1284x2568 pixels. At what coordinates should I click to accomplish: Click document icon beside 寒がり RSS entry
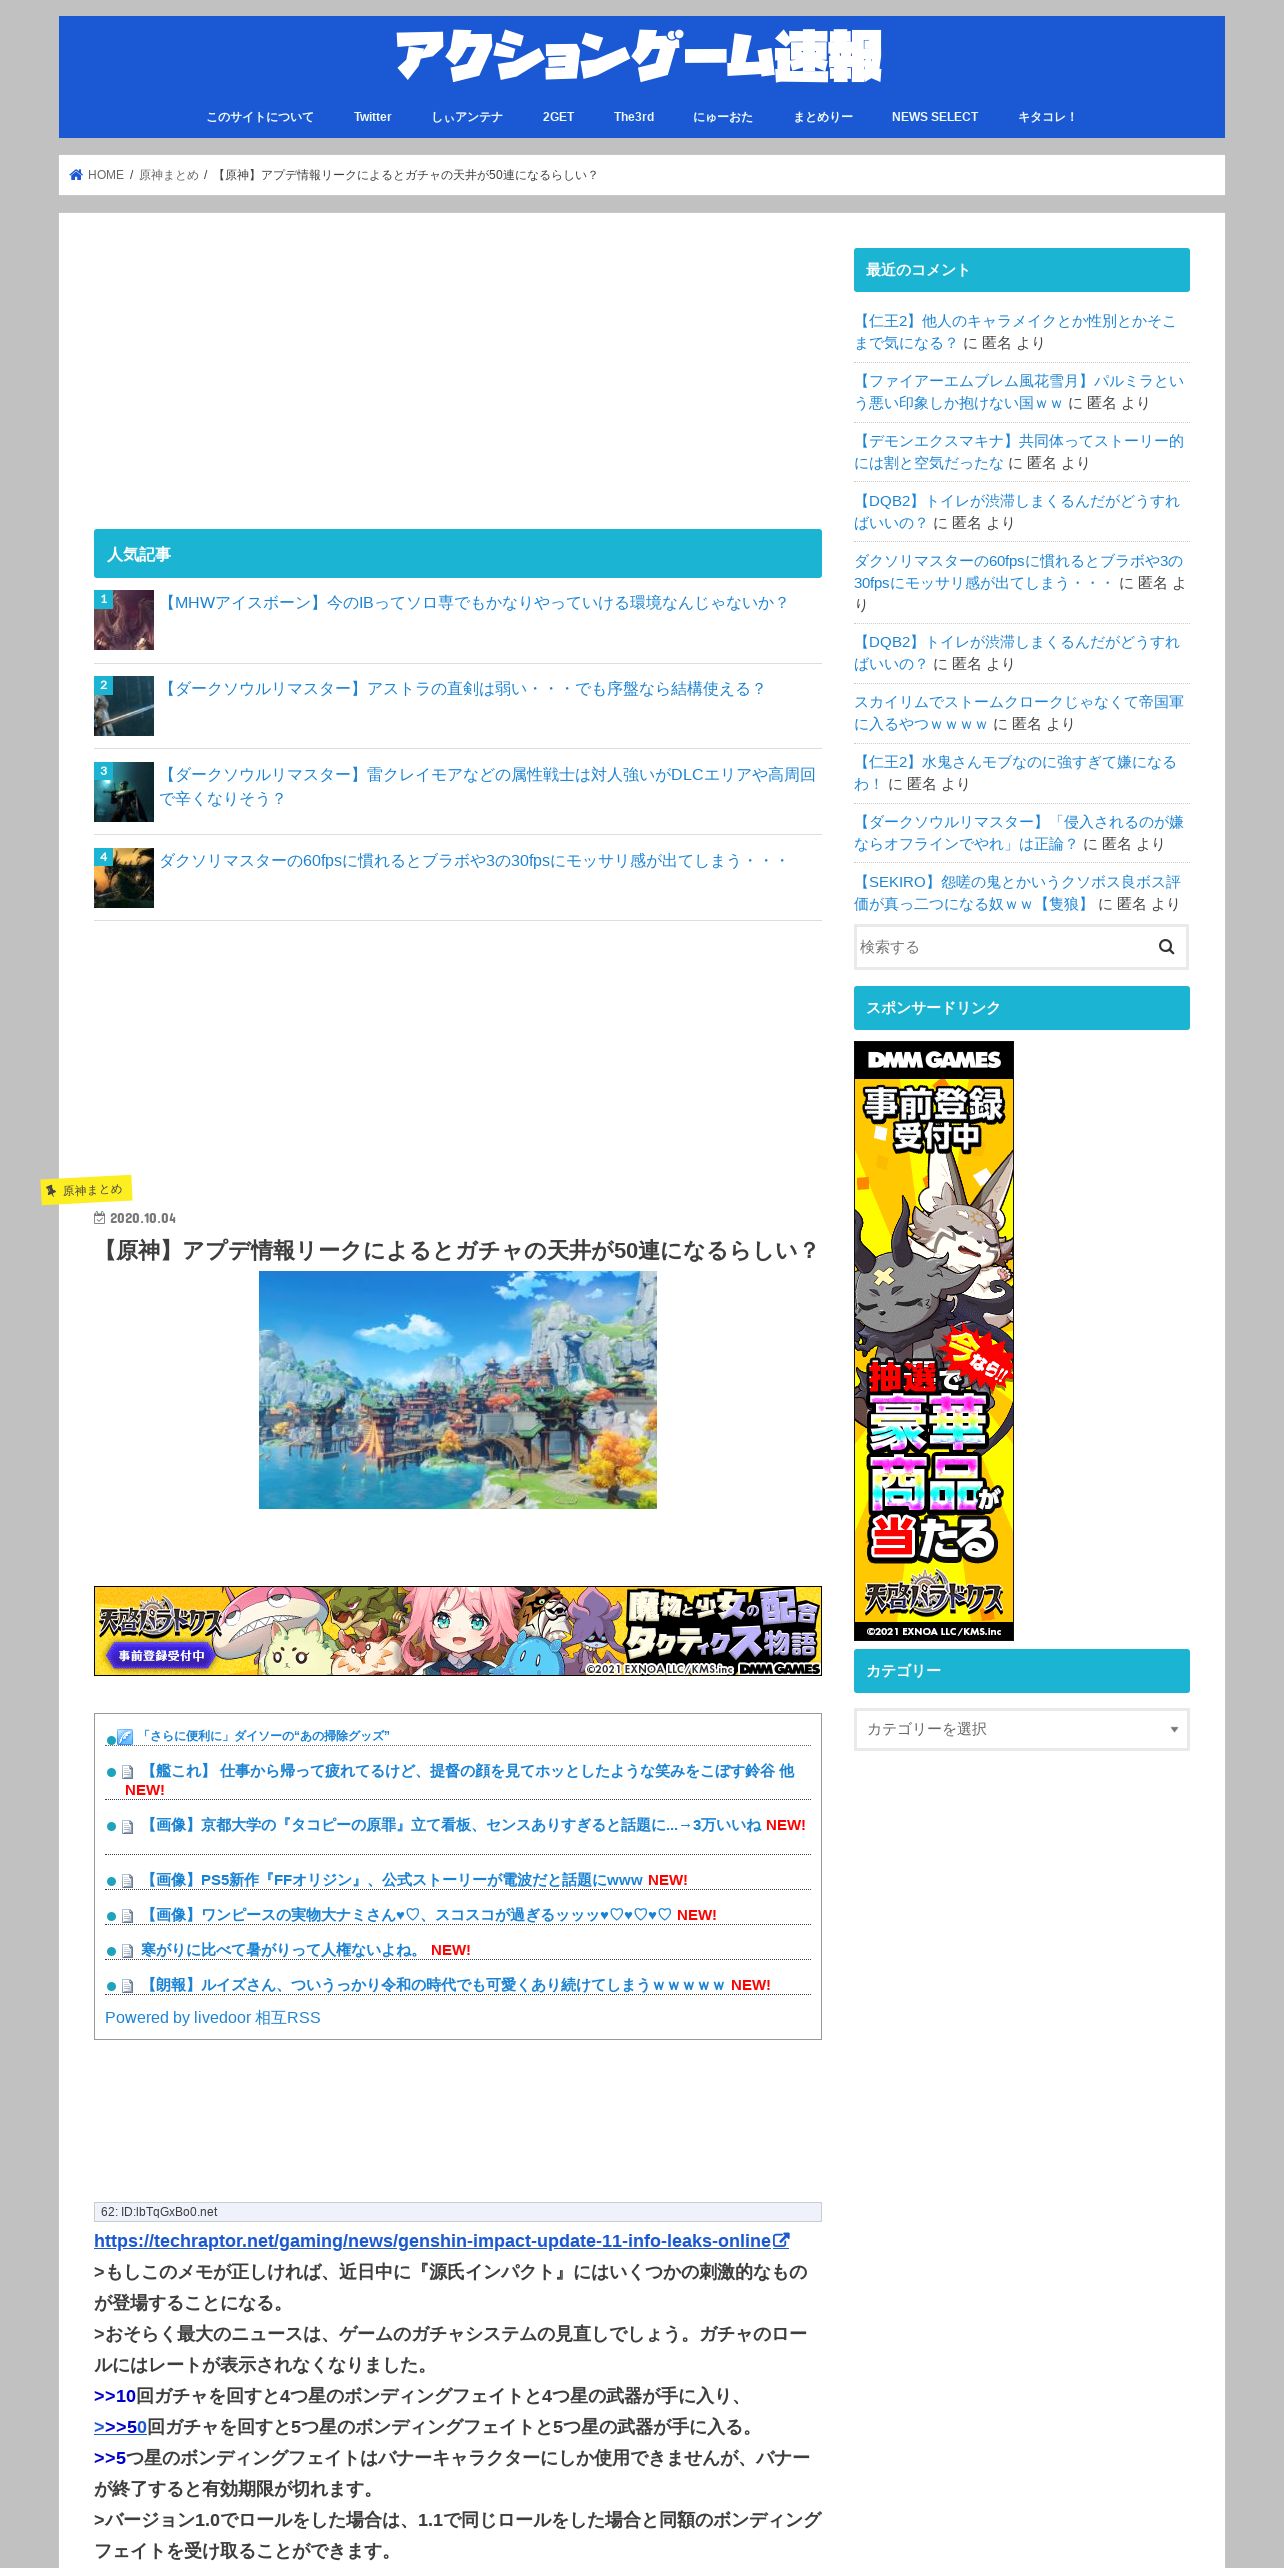click(x=127, y=1951)
